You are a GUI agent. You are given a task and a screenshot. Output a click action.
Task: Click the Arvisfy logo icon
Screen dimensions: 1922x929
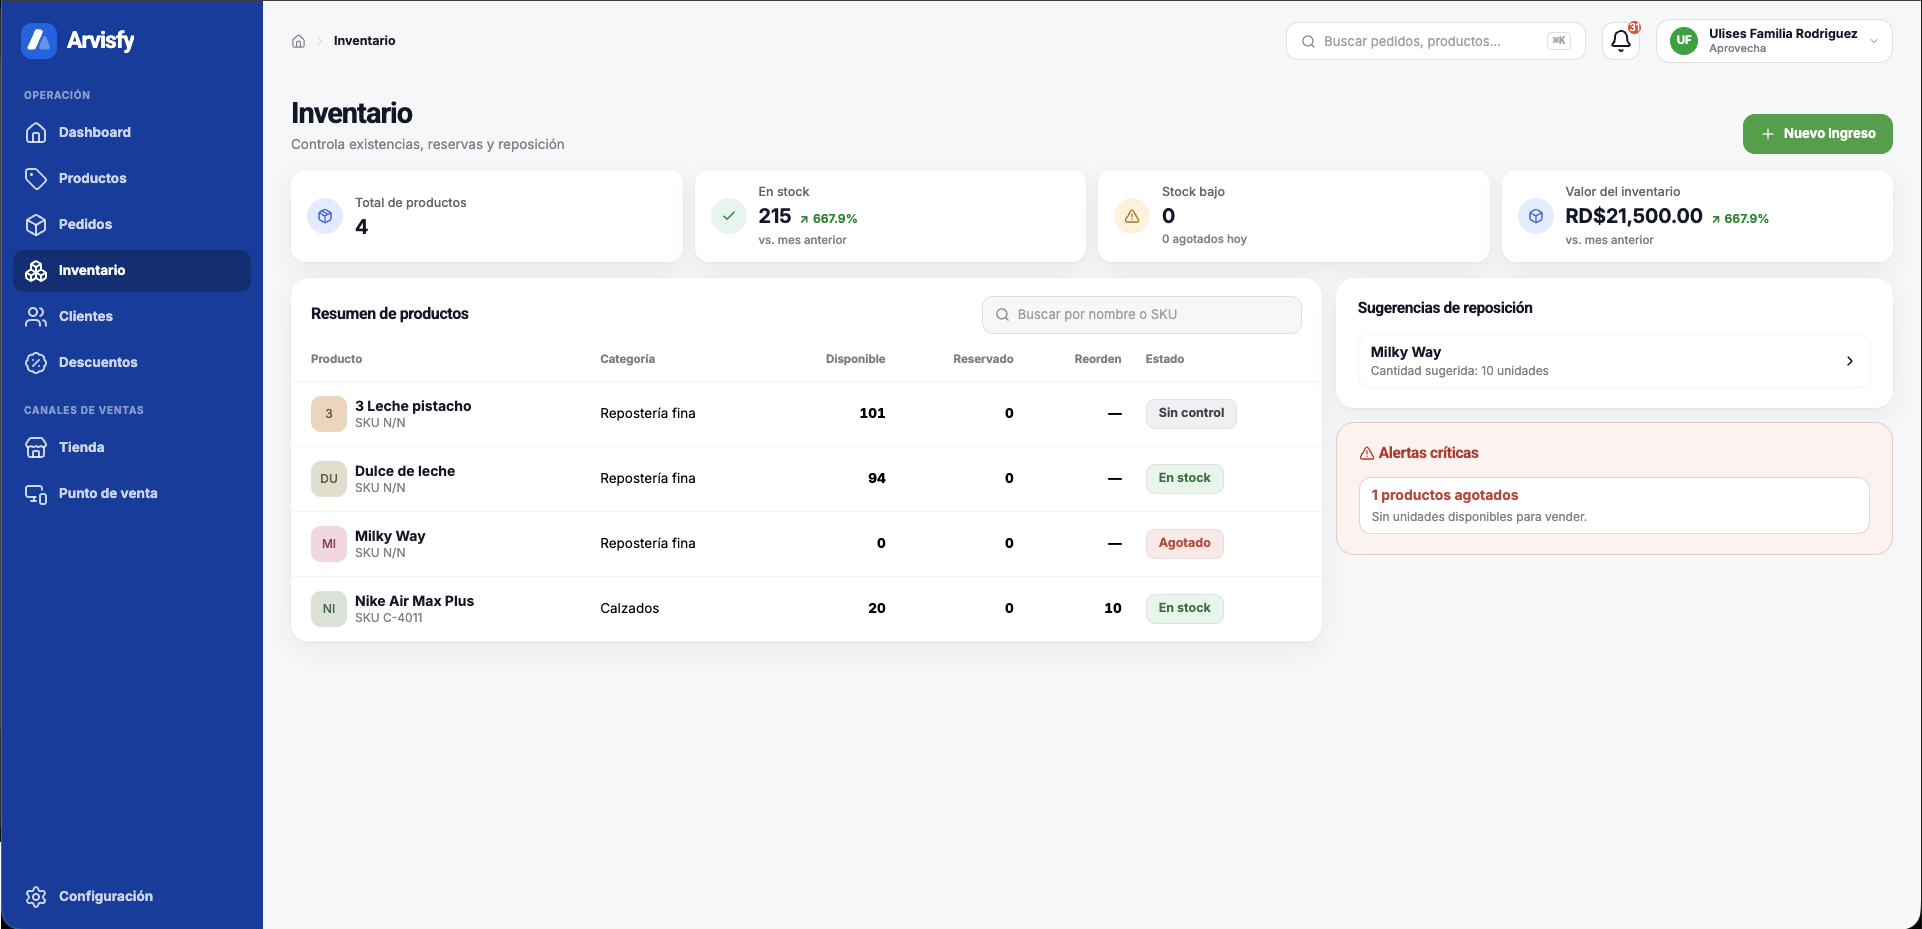click(x=38, y=40)
